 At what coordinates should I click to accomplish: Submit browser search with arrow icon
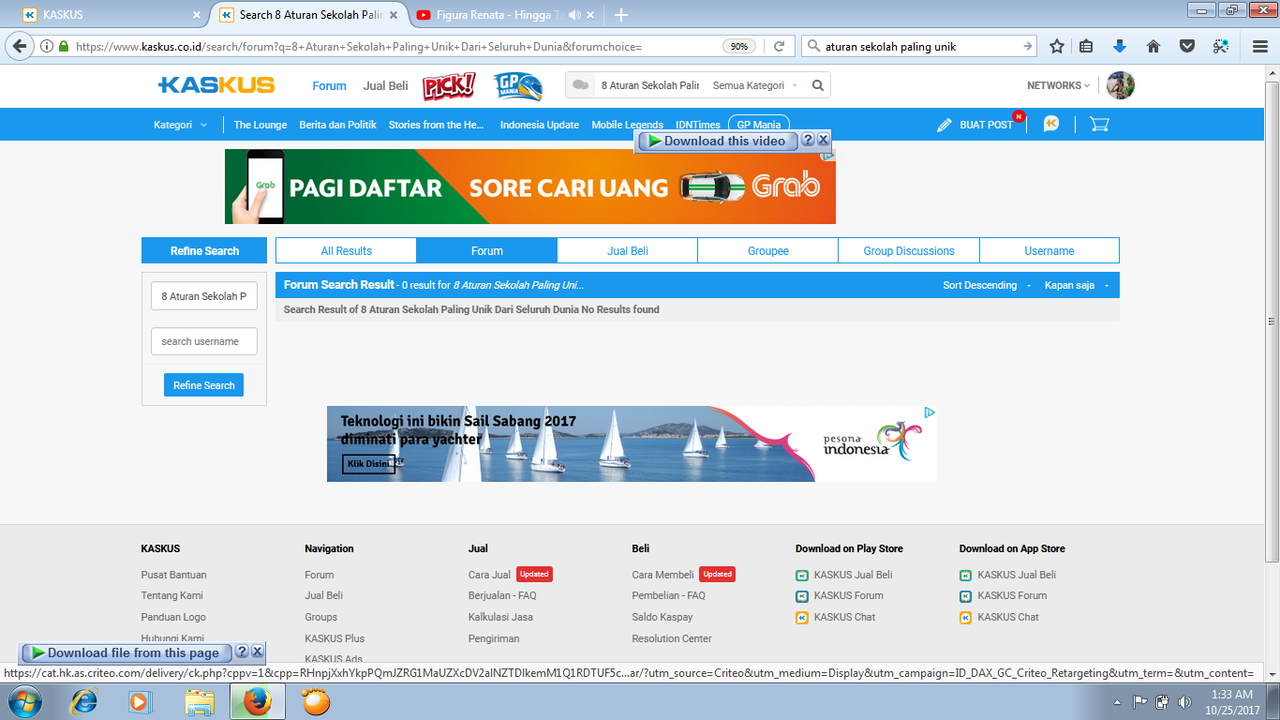click(1027, 46)
